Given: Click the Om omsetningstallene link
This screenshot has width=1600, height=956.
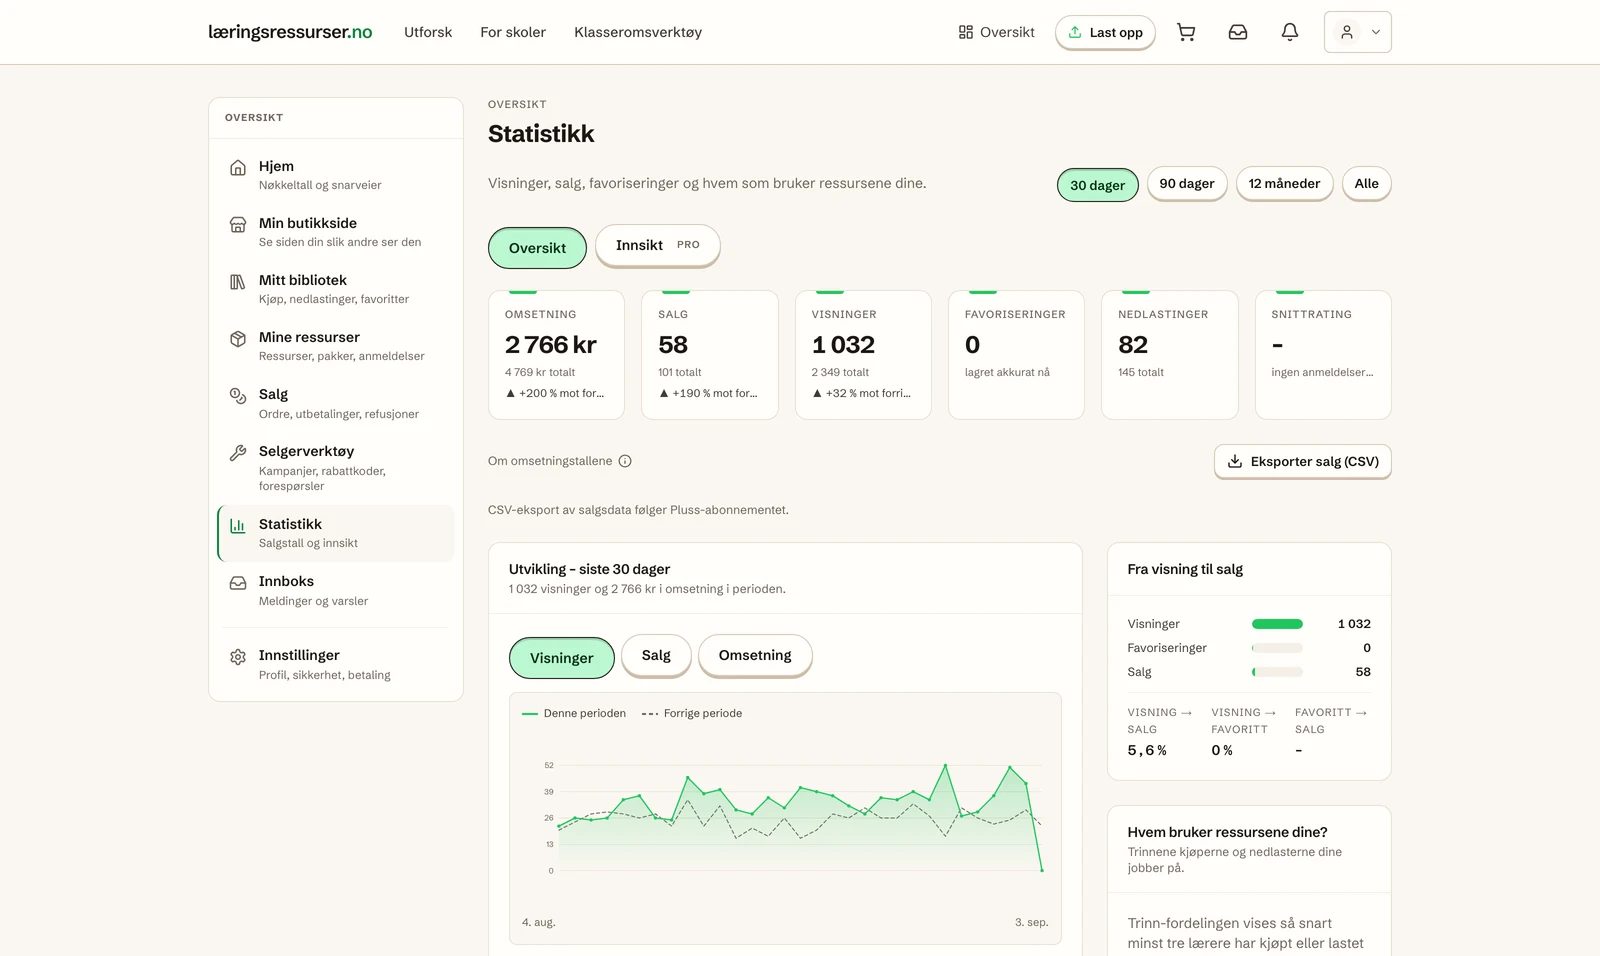Looking at the screenshot, I should [x=550, y=461].
